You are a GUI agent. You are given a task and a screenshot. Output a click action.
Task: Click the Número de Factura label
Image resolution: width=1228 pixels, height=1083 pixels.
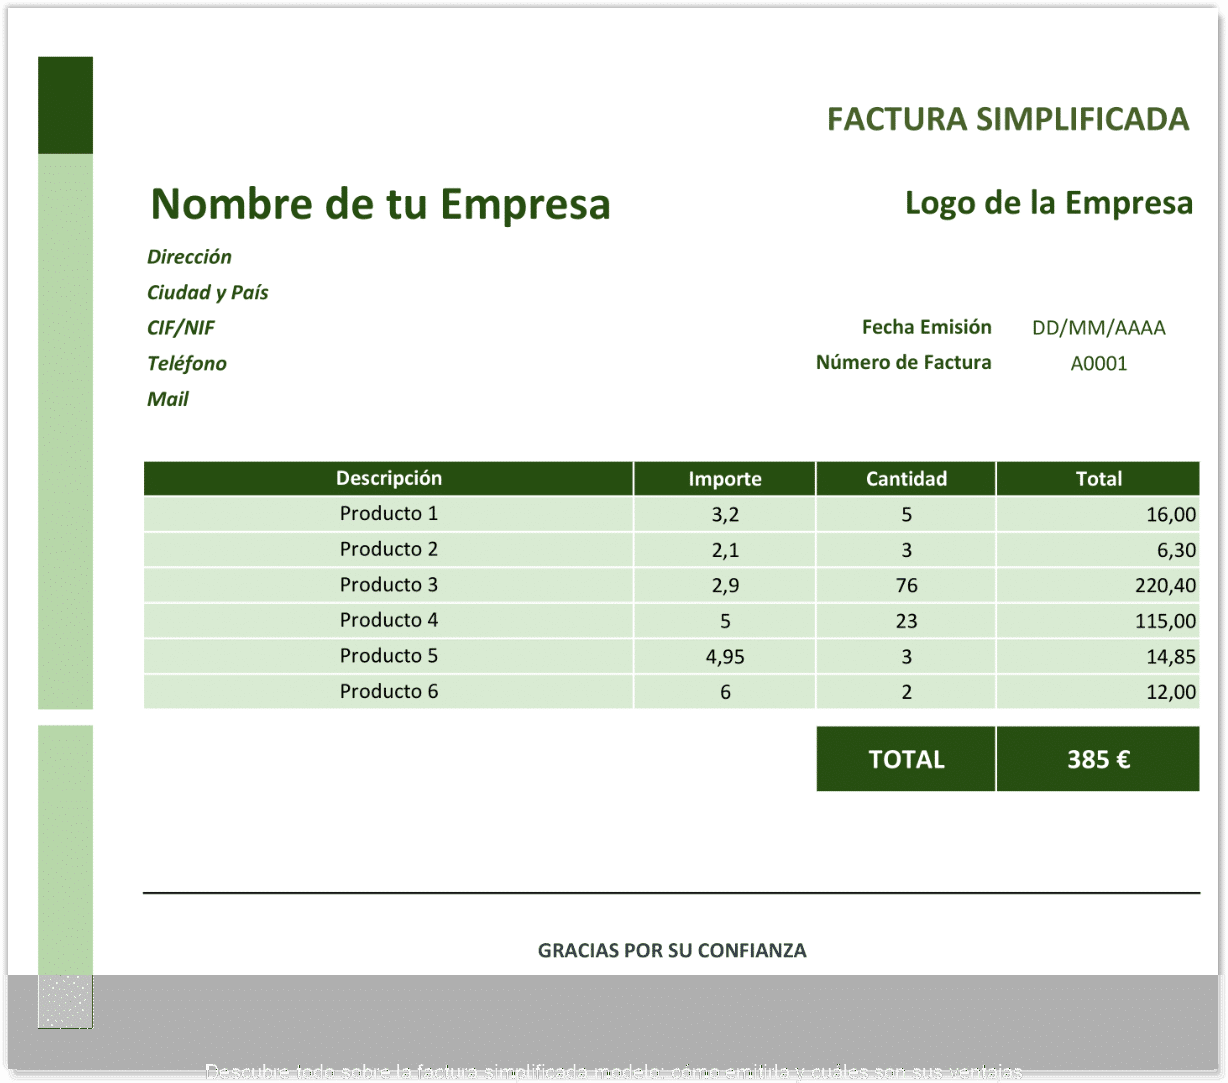point(904,363)
